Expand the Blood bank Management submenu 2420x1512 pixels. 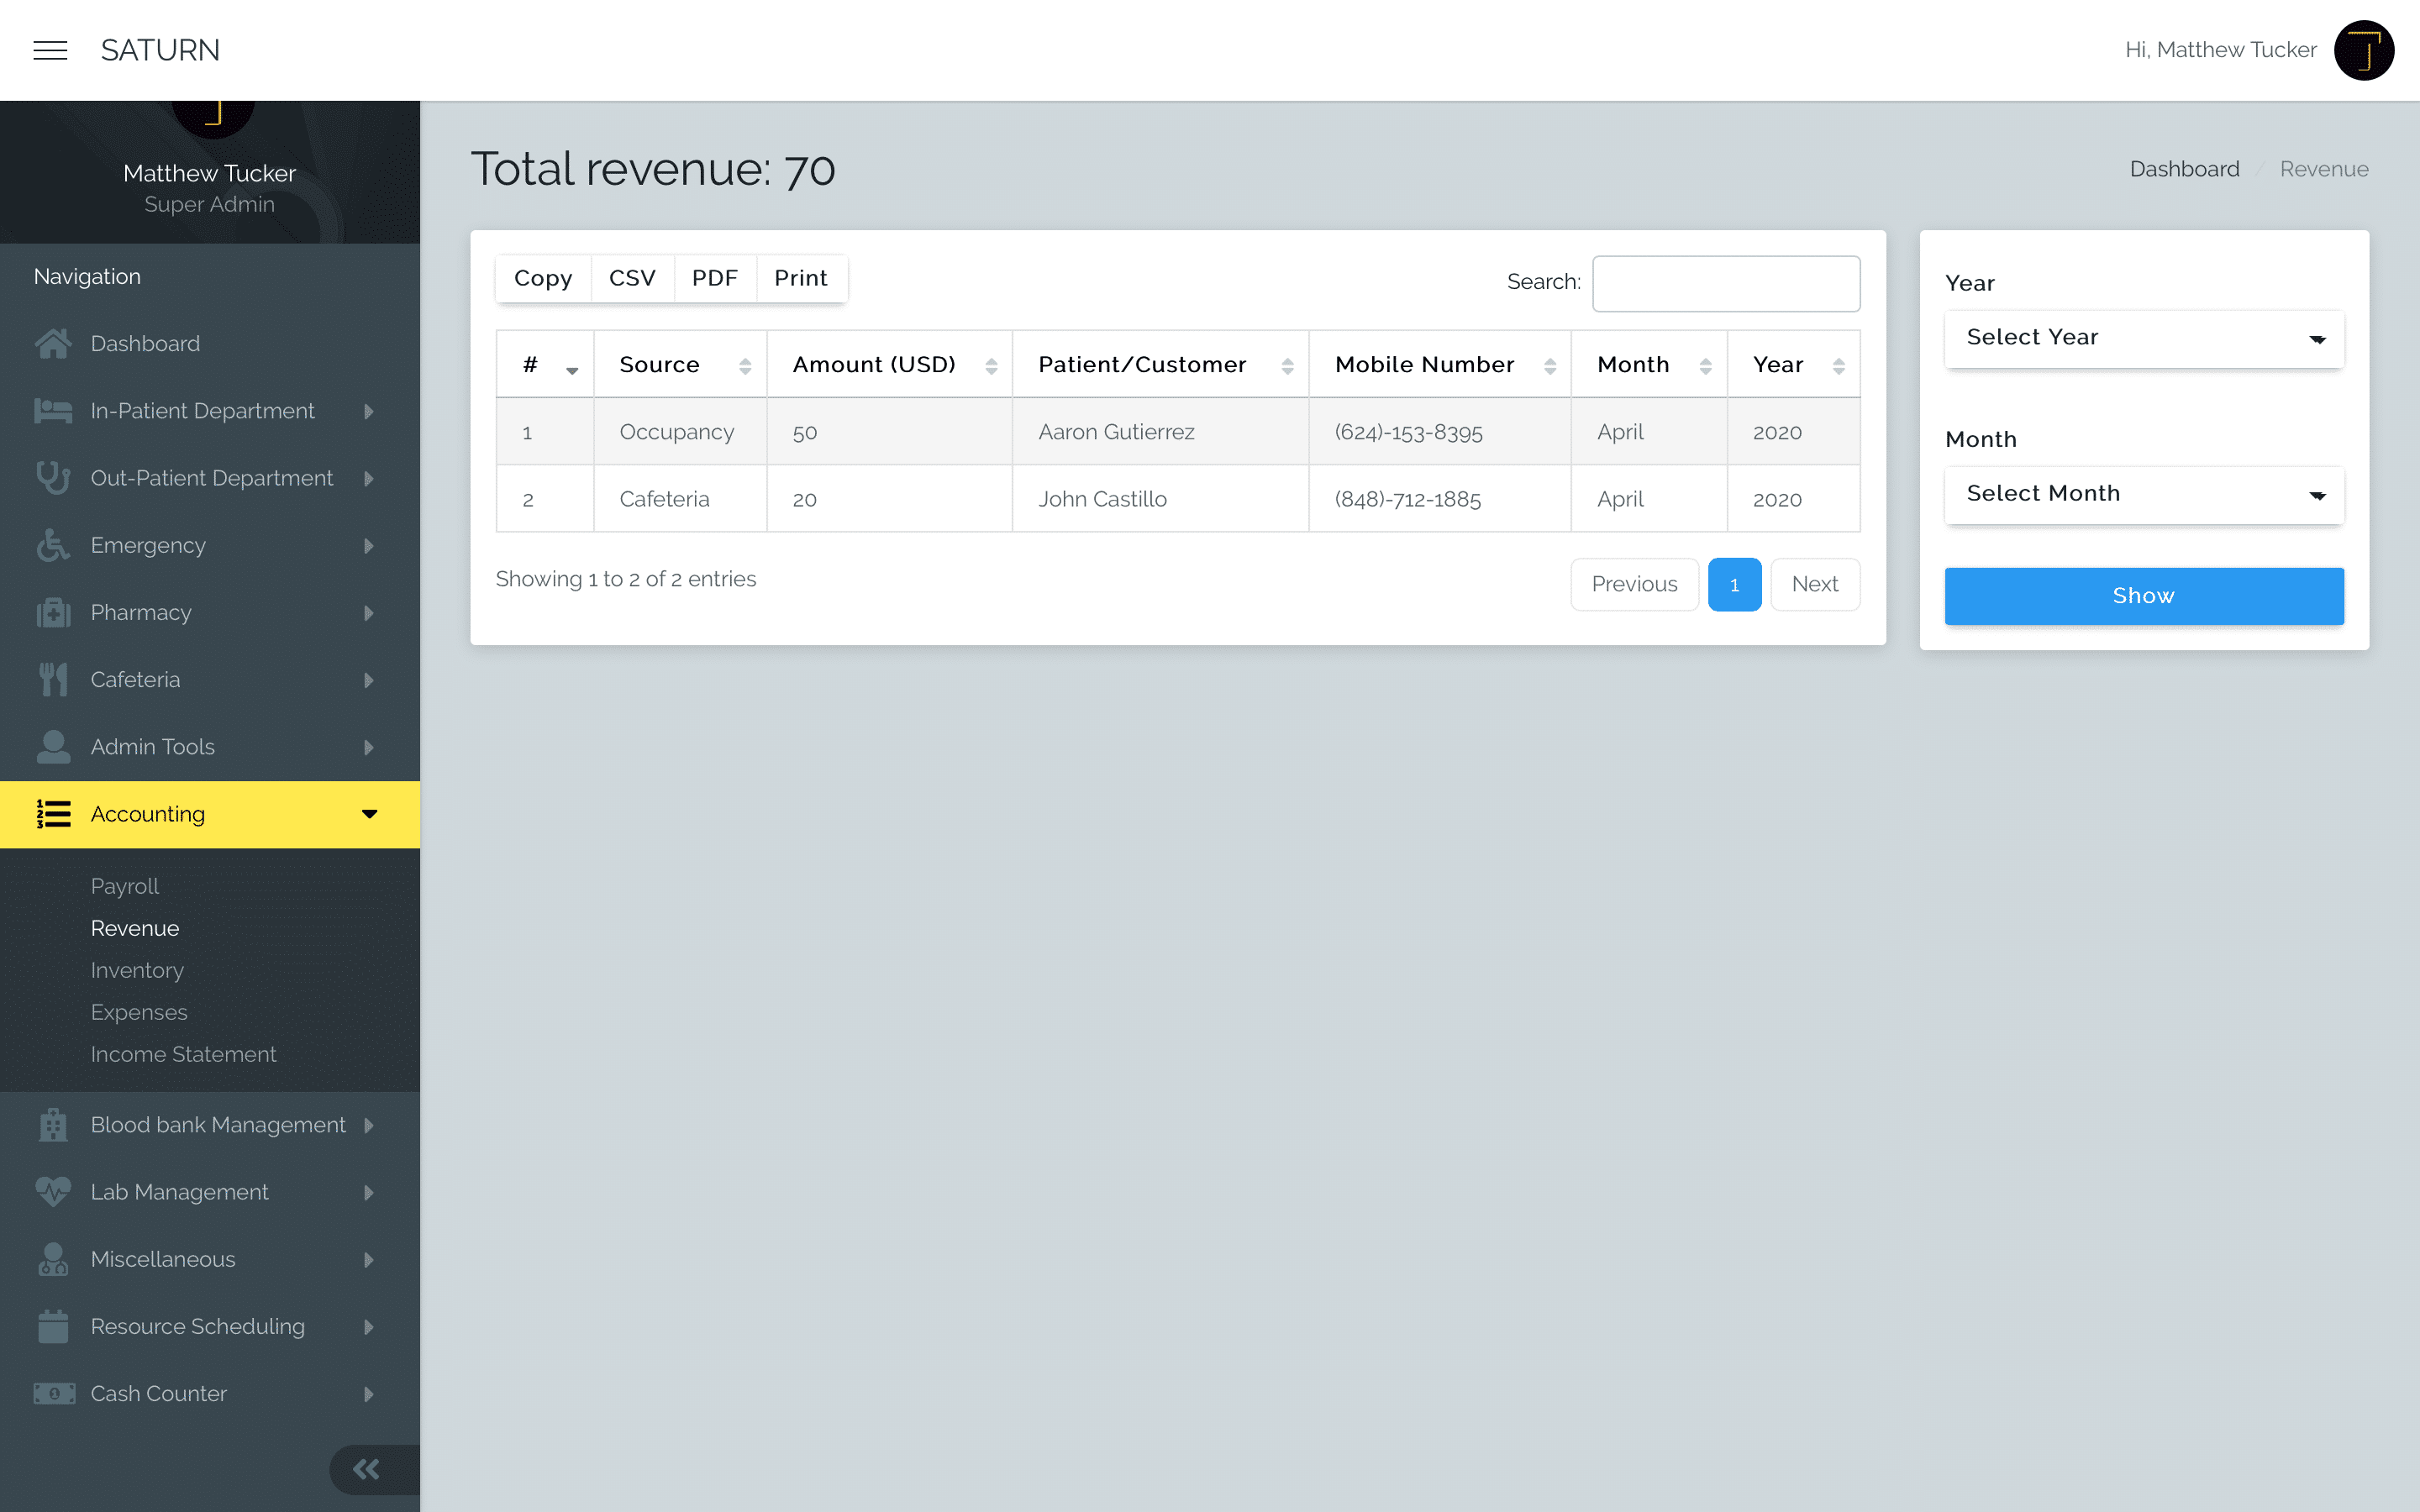tap(210, 1125)
